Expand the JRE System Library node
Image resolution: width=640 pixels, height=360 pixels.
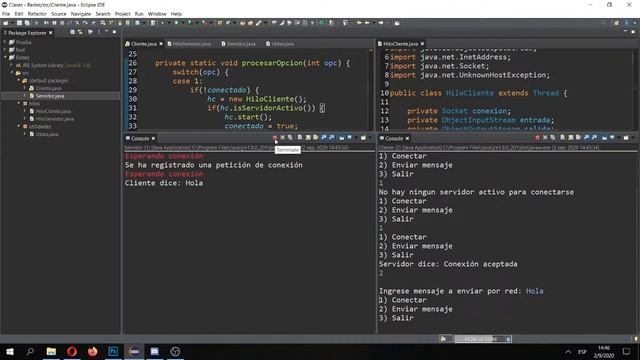coord(11,65)
